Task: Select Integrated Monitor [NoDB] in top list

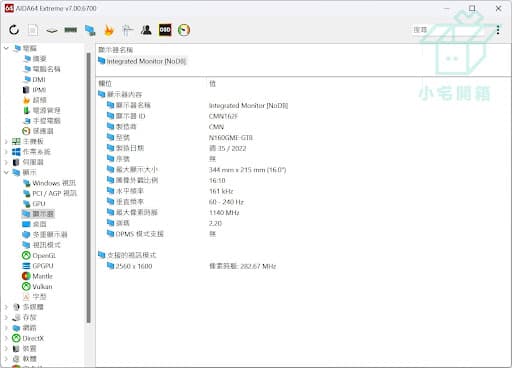Action: pos(142,61)
